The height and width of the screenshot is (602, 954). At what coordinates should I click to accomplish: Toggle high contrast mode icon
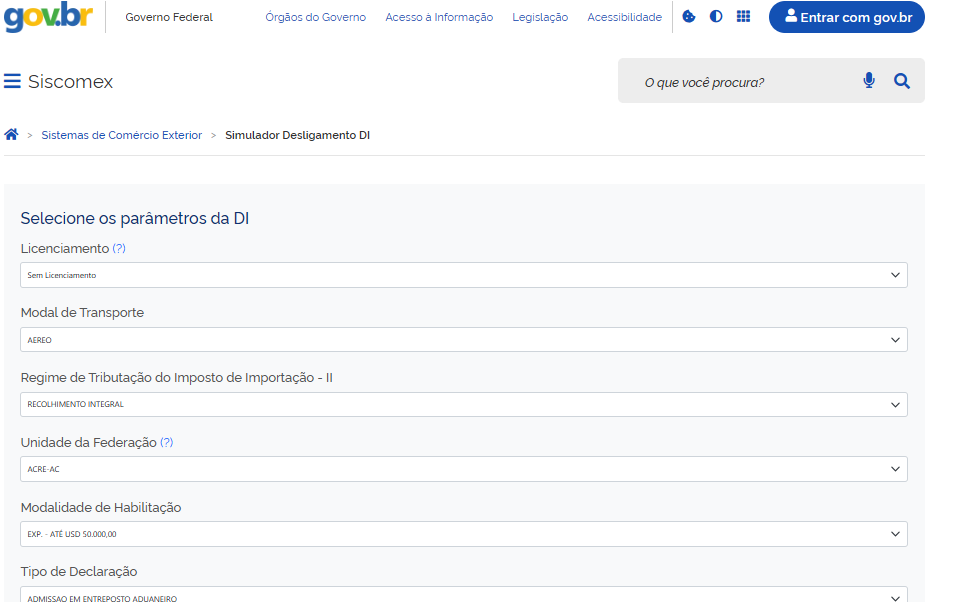pyautogui.click(x=716, y=17)
